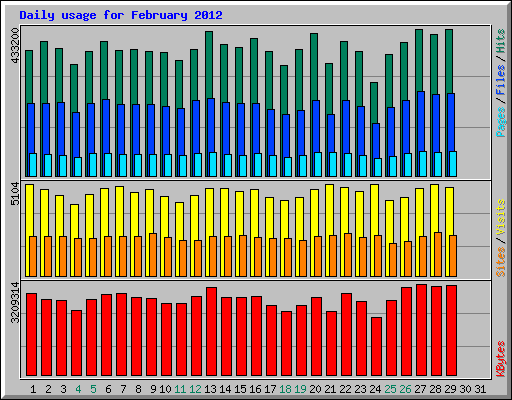
Task: Click green weekend day label 18
Action: pos(285,389)
